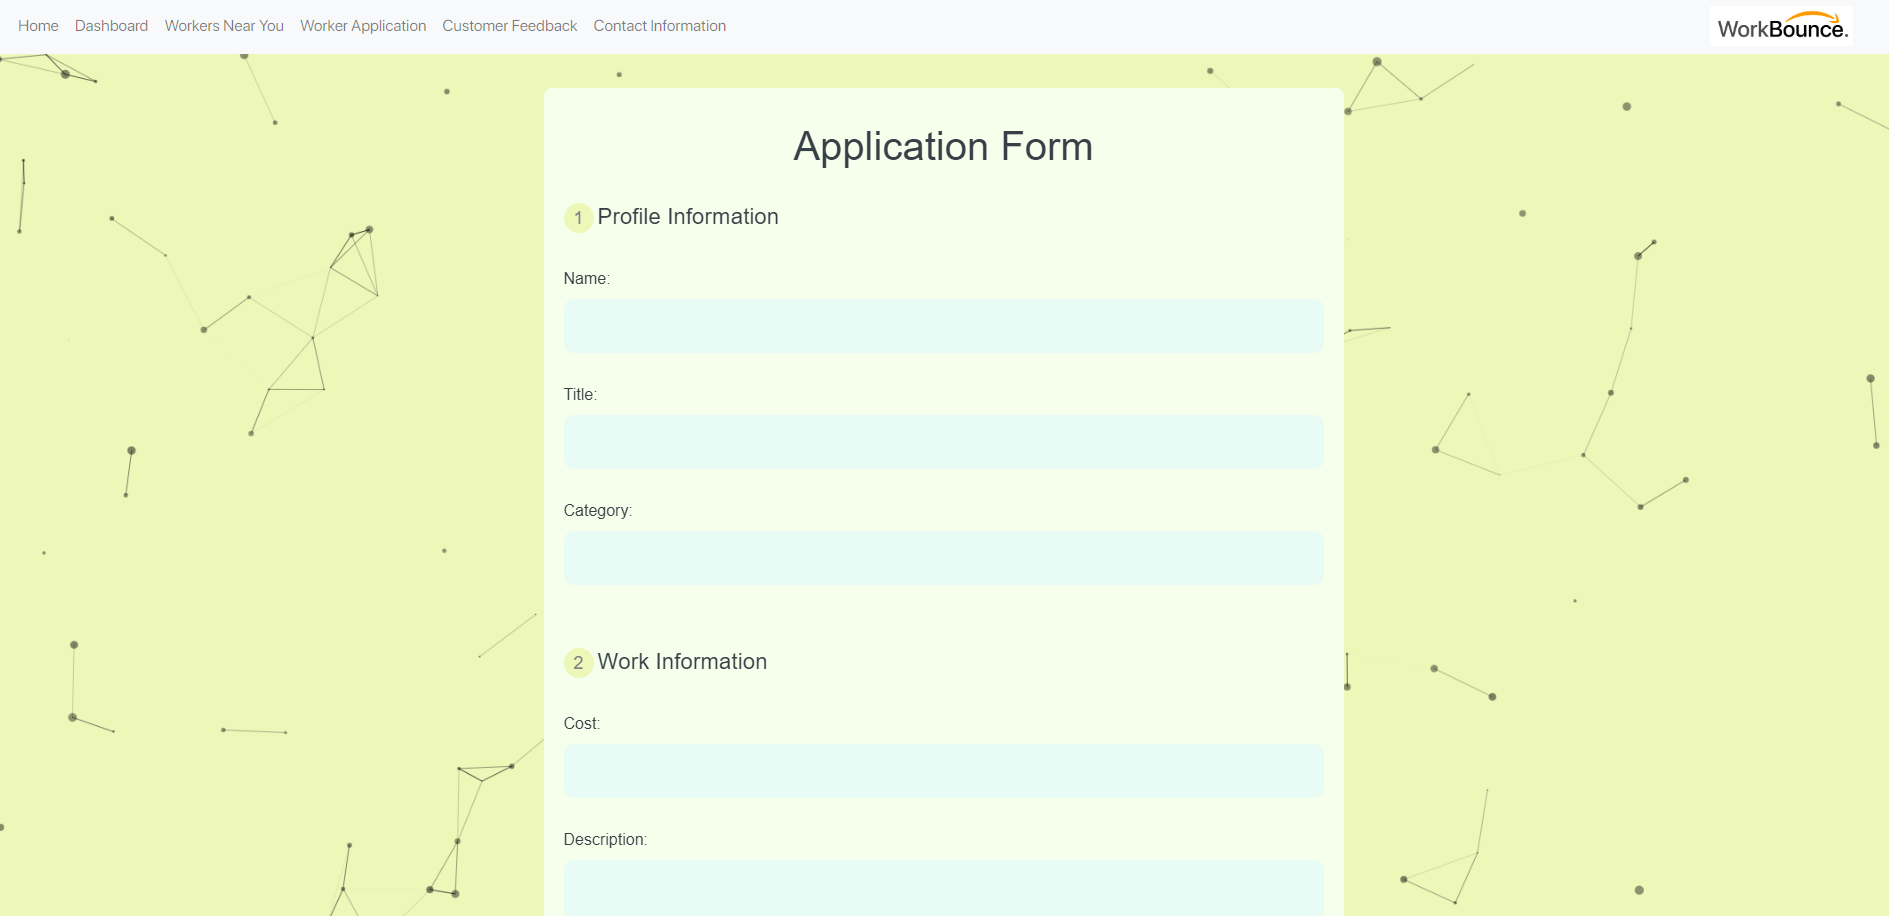Click the step 2 number badge

pyautogui.click(x=578, y=663)
